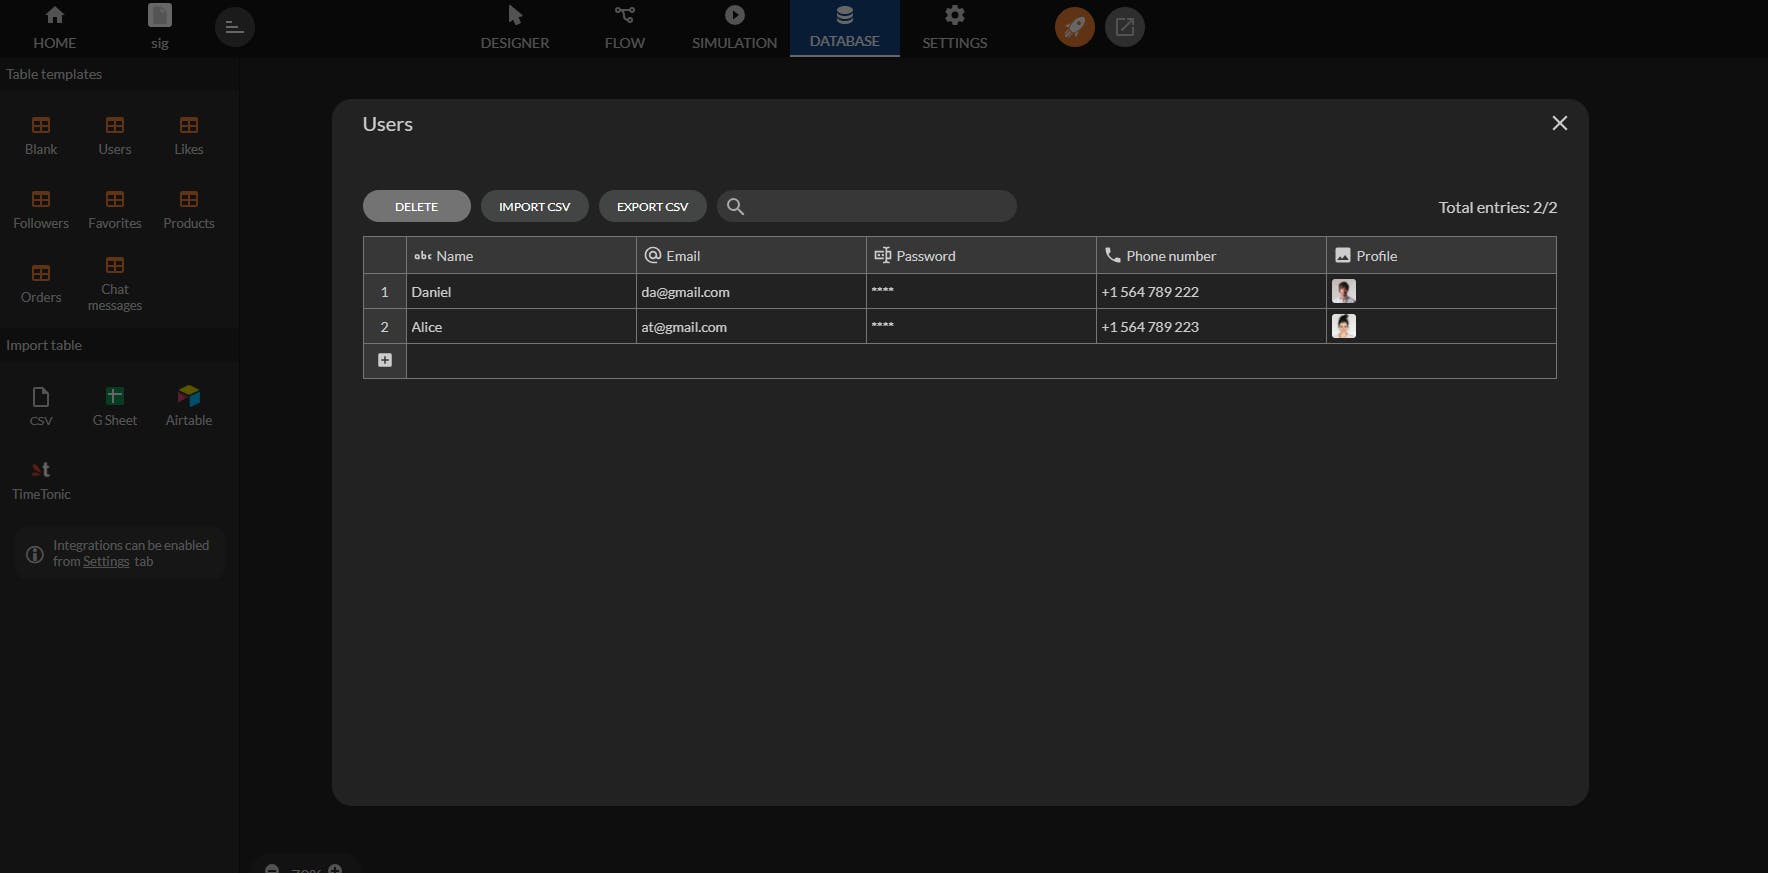The image size is (1768, 873).
Task: Click Alice's password cell
Action: (x=981, y=326)
